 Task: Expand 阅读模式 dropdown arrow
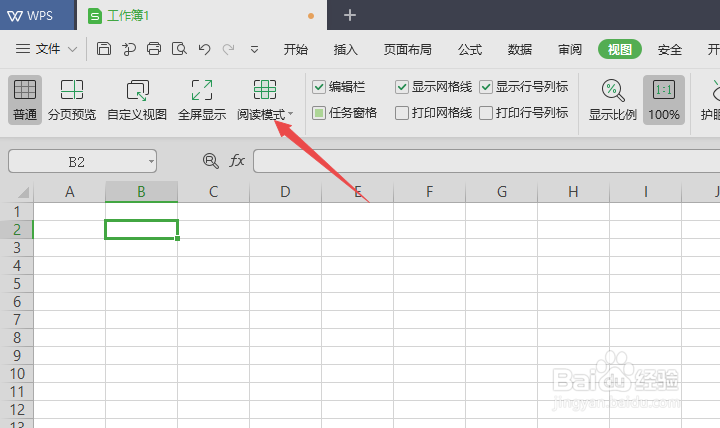click(291, 113)
